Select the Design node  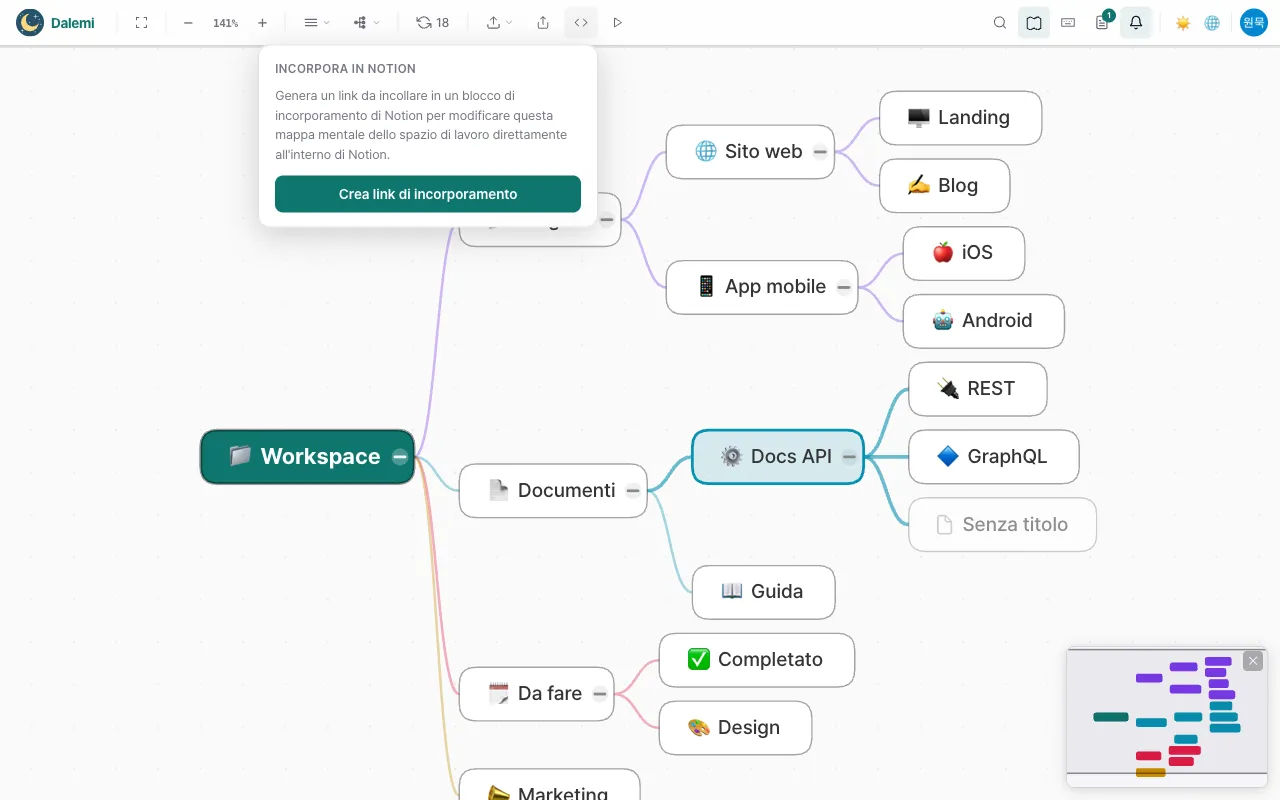coord(736,728)
